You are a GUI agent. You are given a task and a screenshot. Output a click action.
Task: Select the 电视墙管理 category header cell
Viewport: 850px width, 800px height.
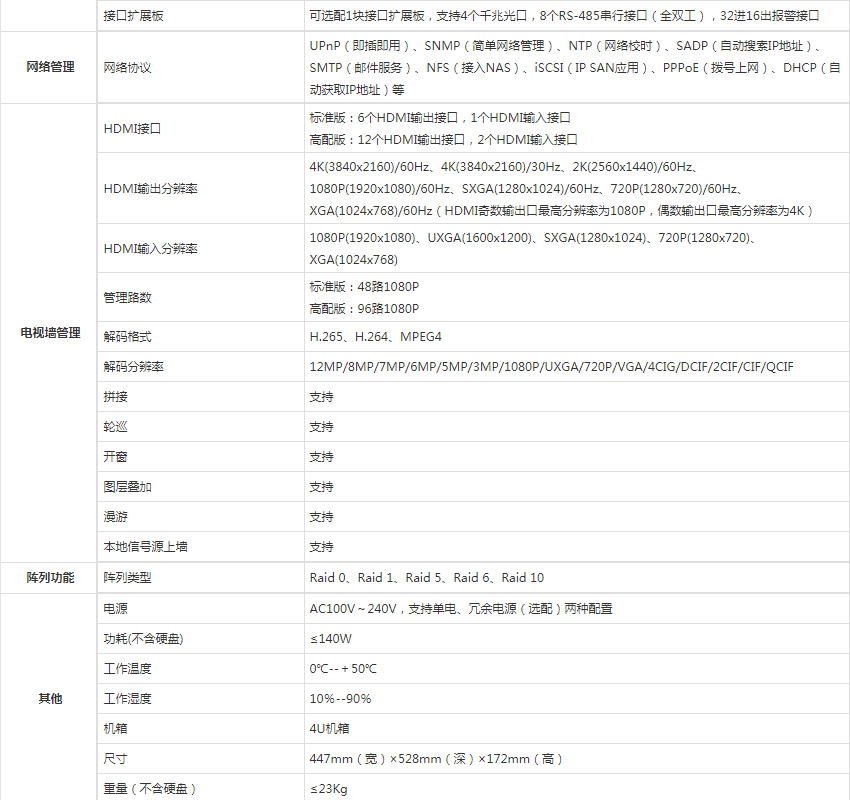pos(49,332)
